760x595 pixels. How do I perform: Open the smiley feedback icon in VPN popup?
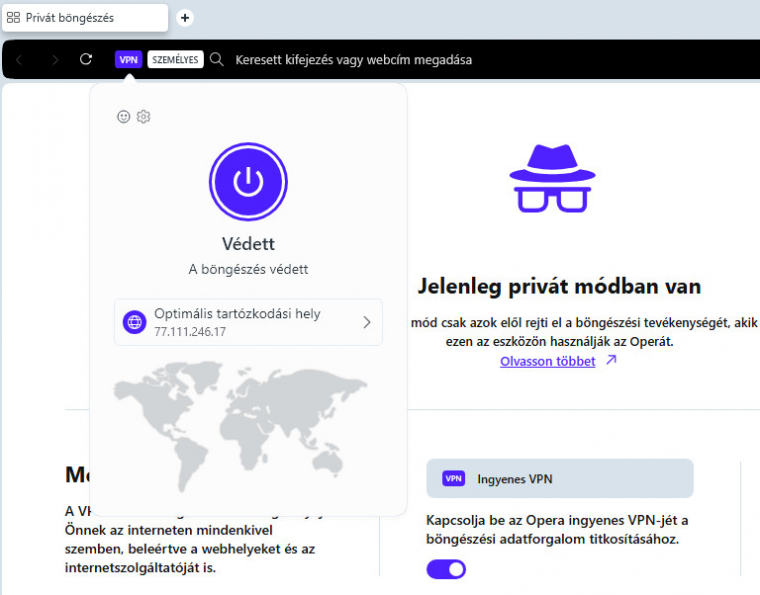pos(124,117)
